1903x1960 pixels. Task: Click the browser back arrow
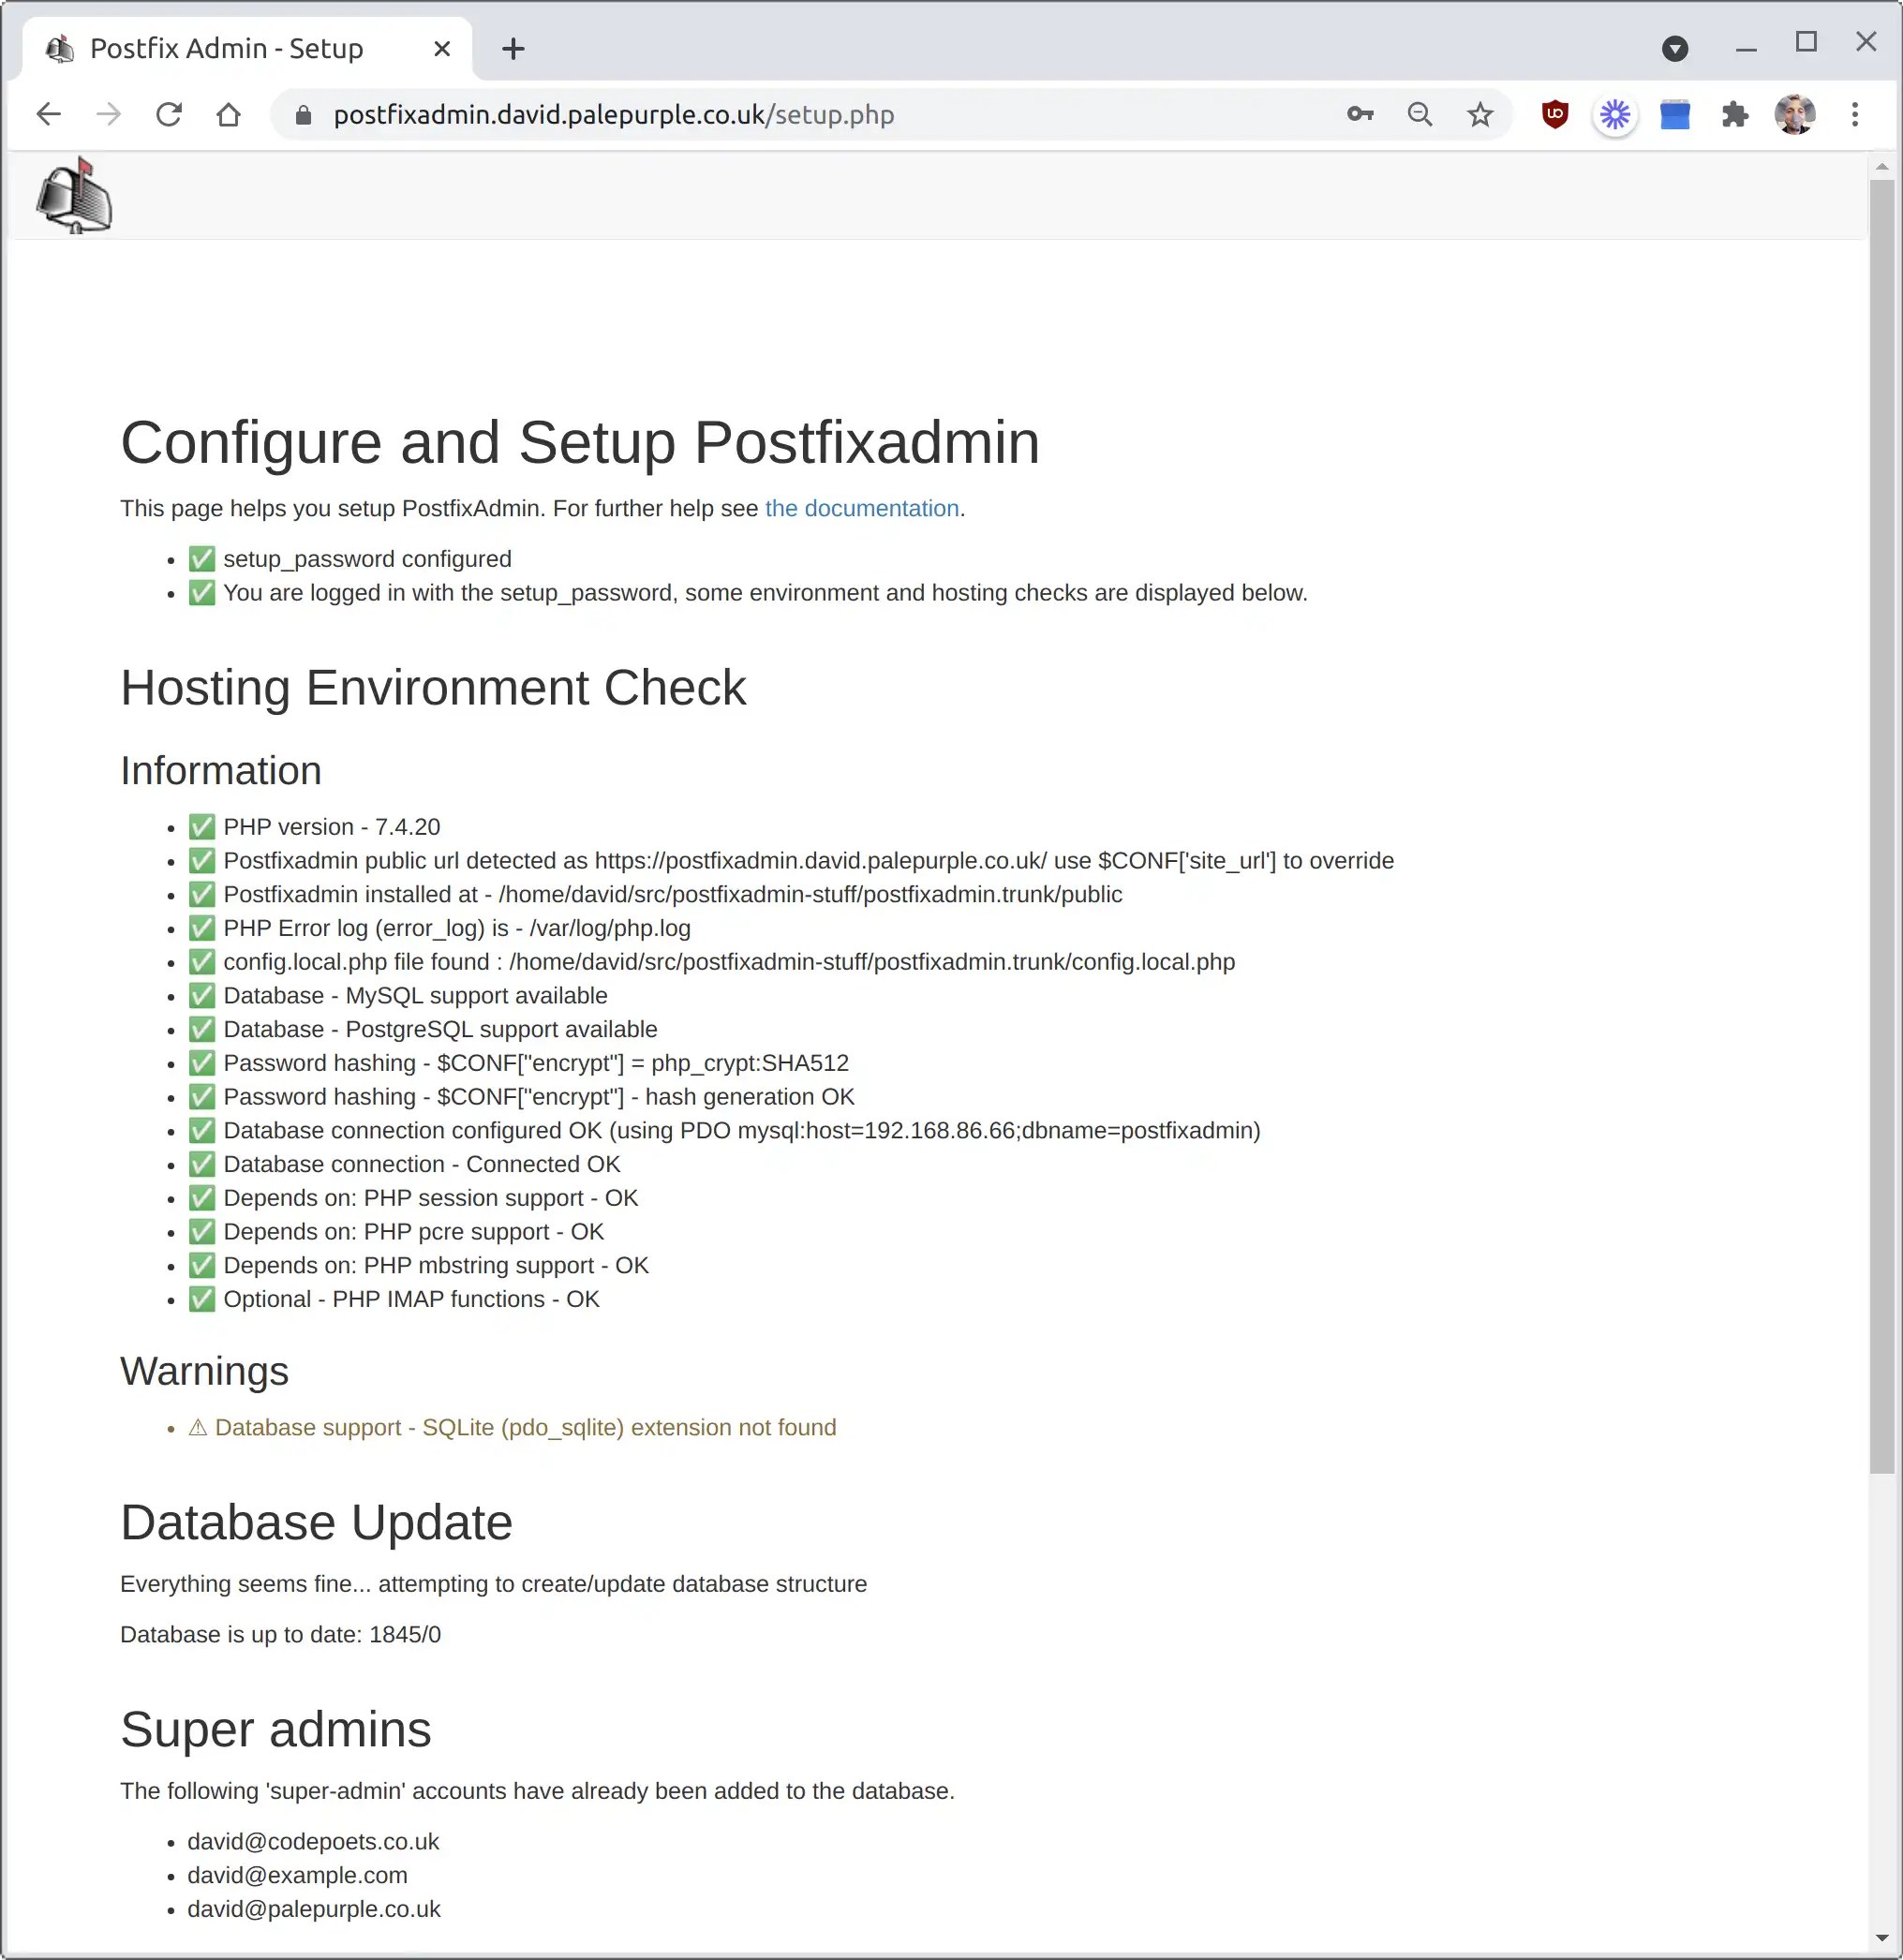tap(48, 115)
